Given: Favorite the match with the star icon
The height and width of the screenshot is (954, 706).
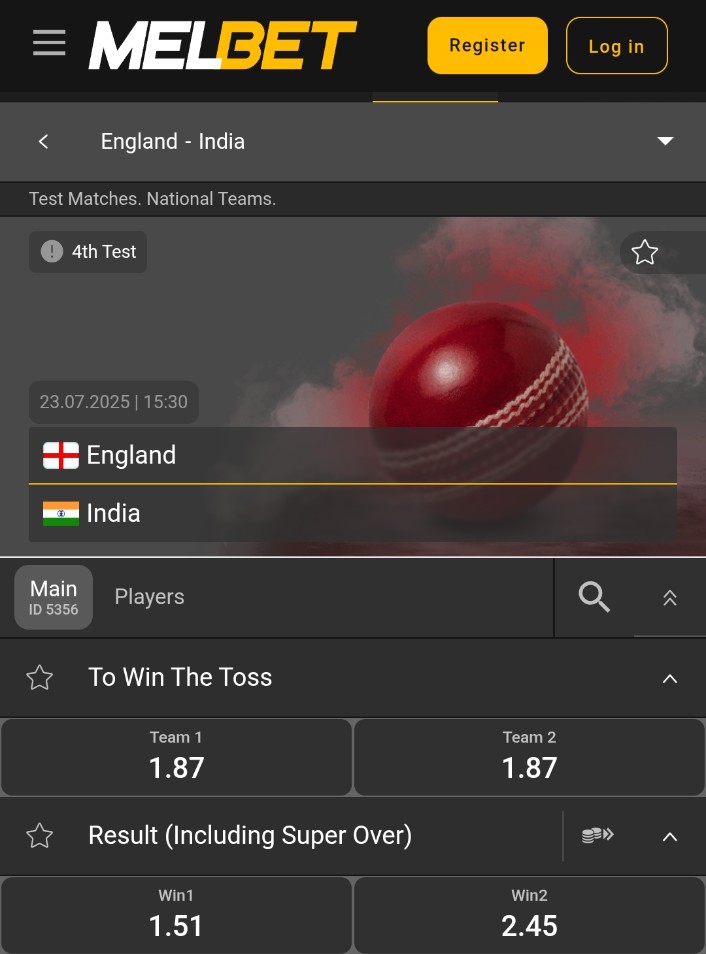Looking at the screenshot, I should tap(645, 252).
